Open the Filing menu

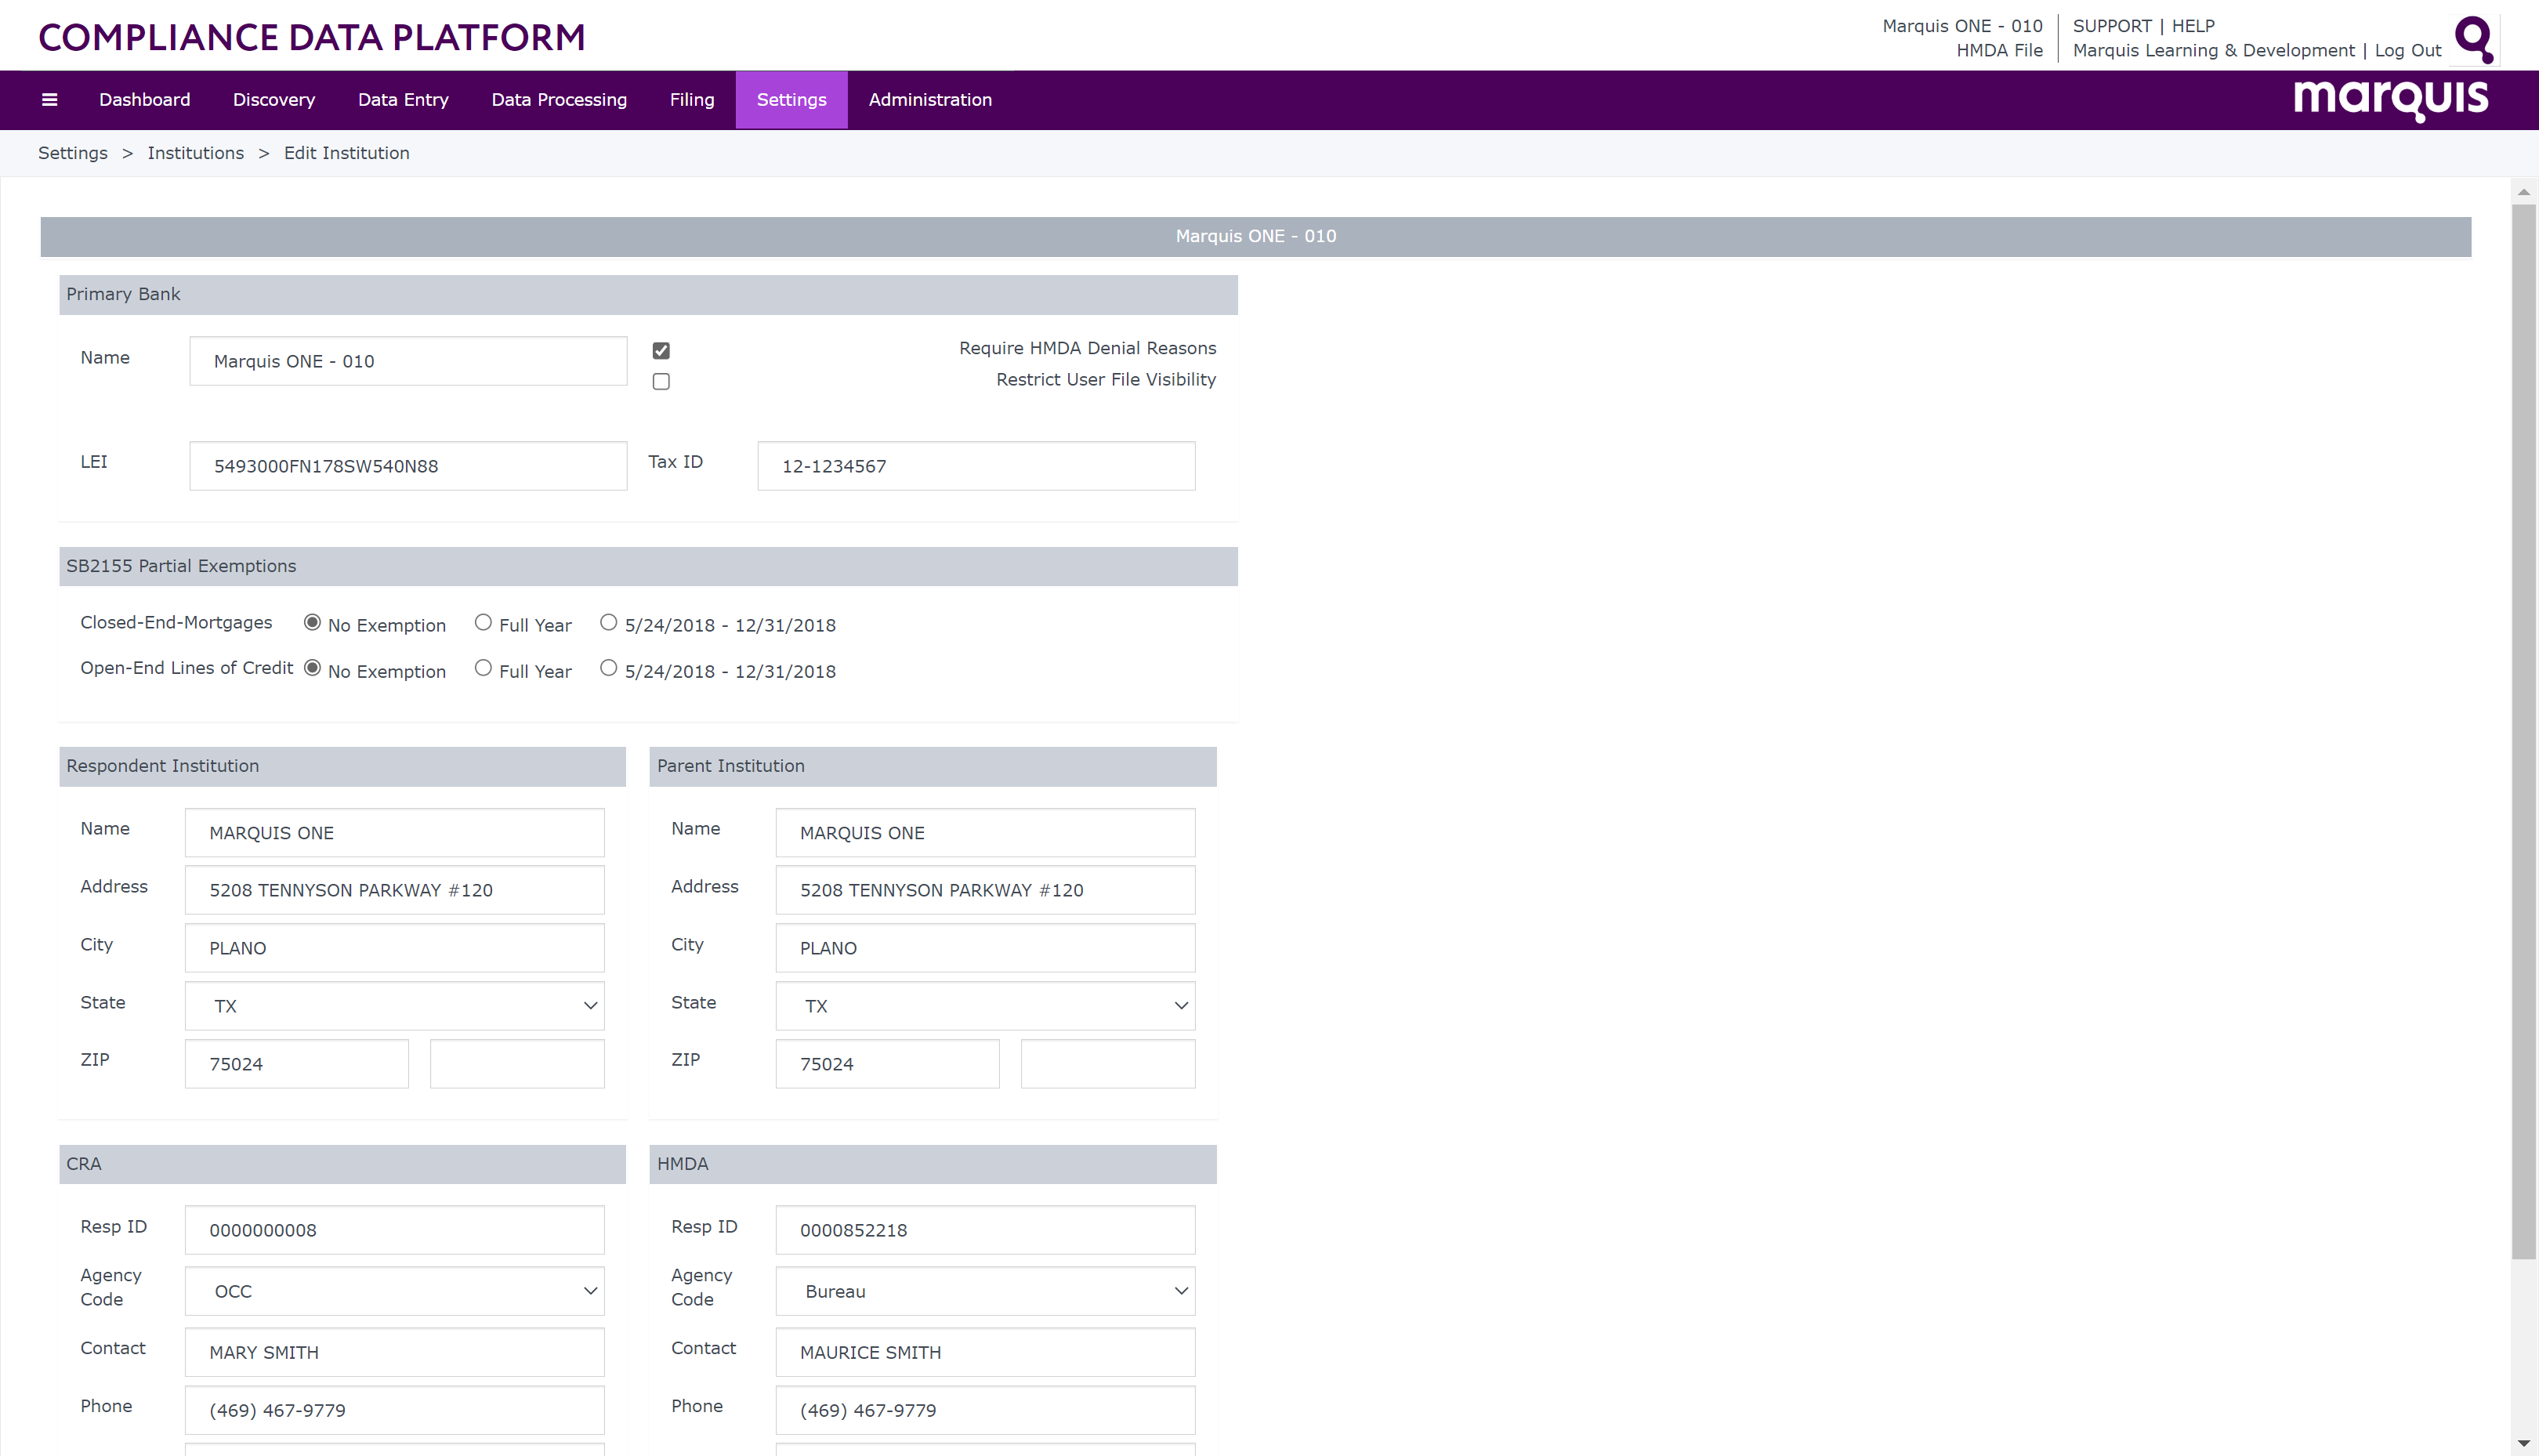click(692, 100)
